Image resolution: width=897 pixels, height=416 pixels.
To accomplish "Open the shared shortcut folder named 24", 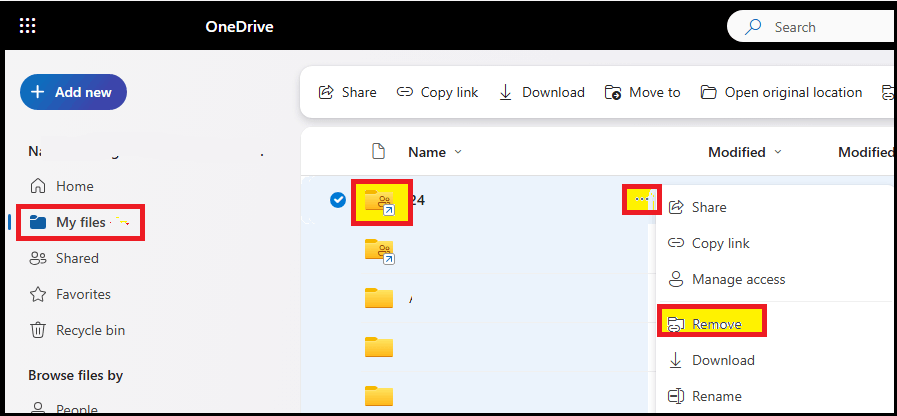I will 380,201.
